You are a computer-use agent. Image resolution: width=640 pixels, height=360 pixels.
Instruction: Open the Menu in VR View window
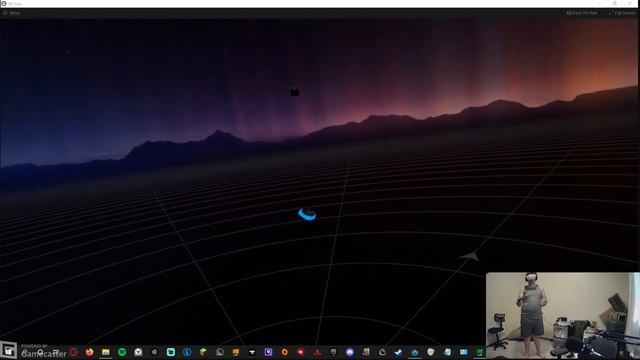pos(11,13)
